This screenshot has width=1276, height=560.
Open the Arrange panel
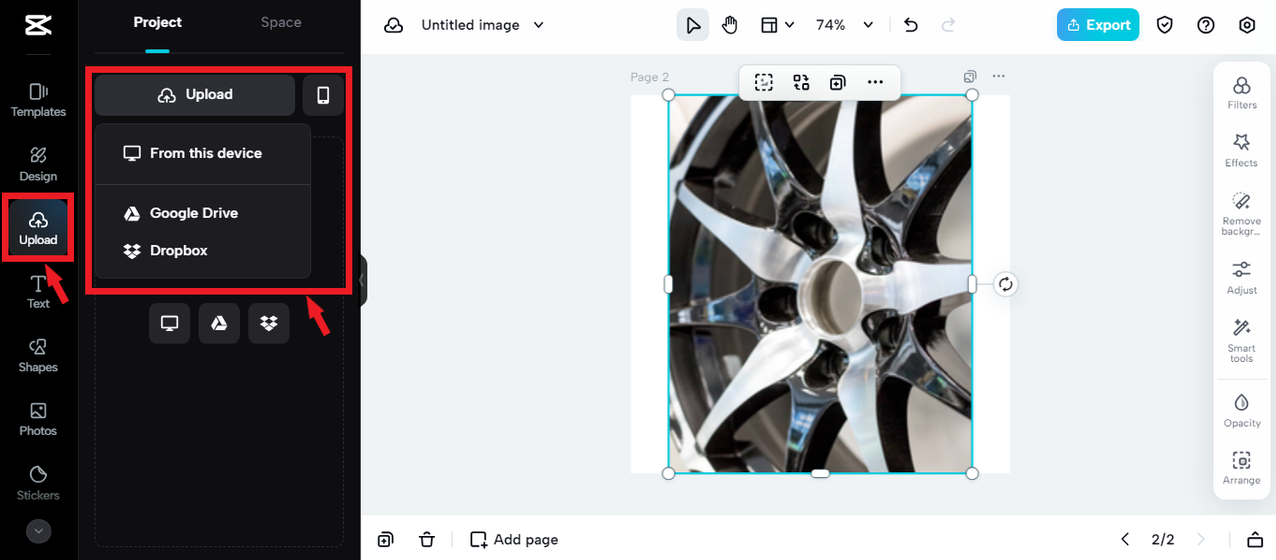point(1242,468)
